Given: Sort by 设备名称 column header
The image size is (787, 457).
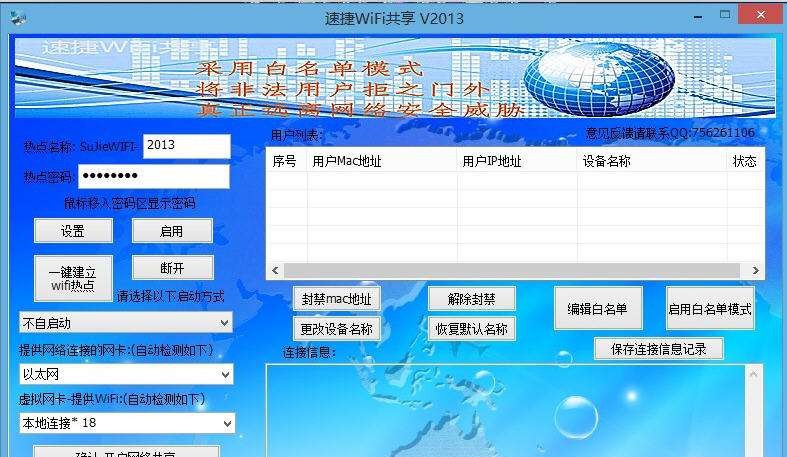Looking at the screenshot, I should pos(652,161).
